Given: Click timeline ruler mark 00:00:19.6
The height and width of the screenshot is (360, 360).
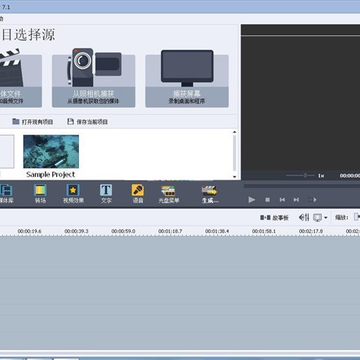Looking at the screenshot, I should click(x=30, y=231).
